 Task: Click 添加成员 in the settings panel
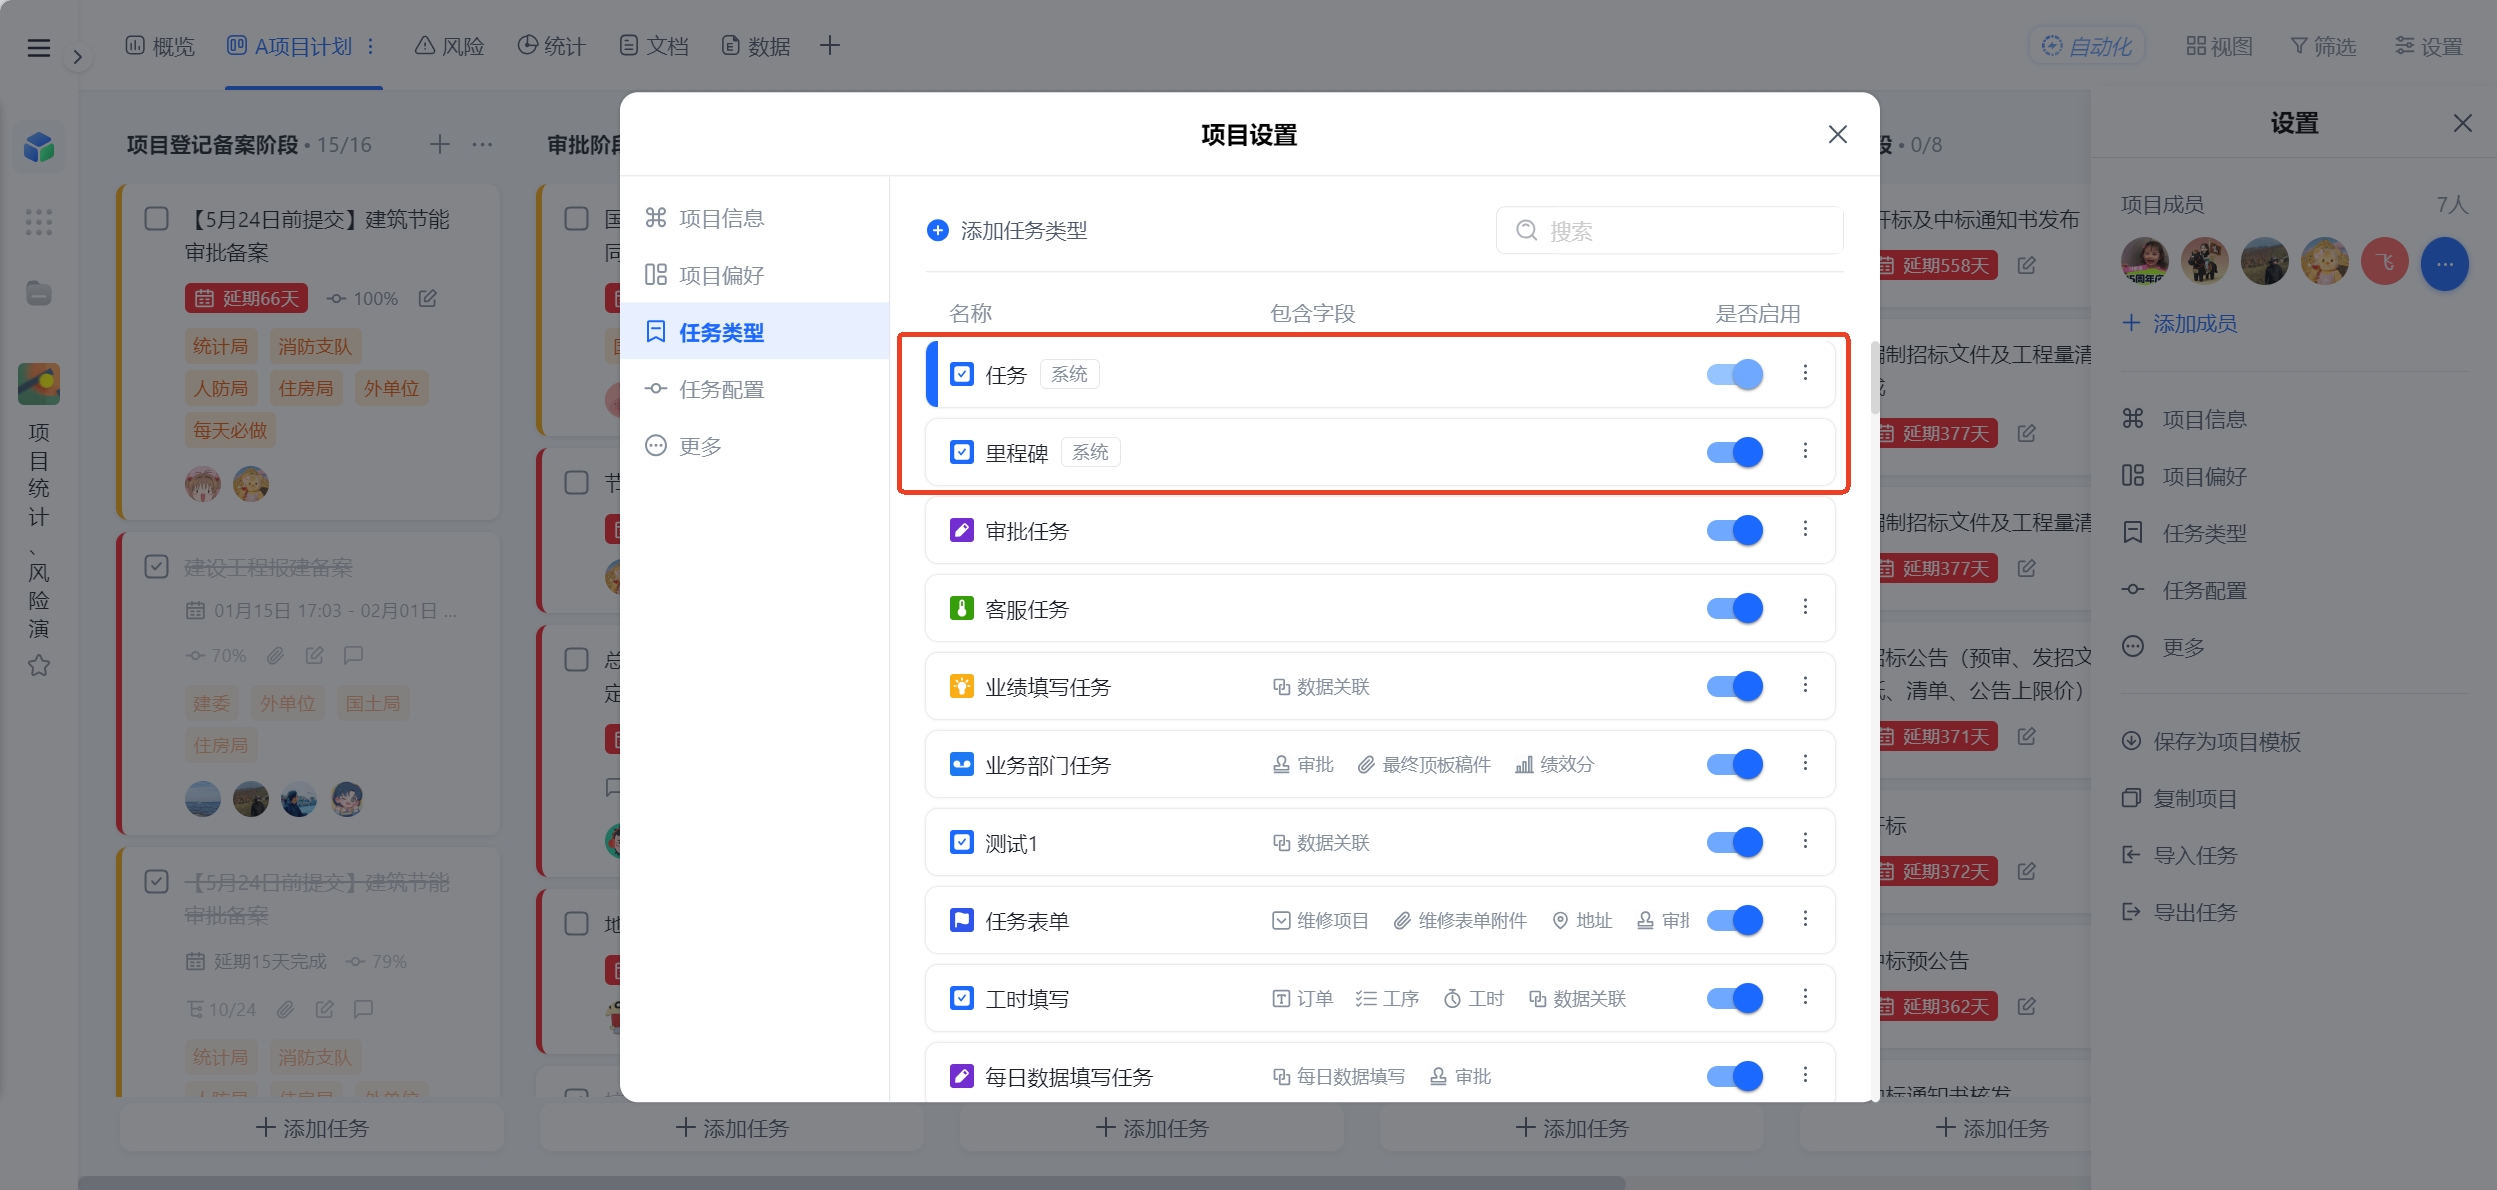2179,323
